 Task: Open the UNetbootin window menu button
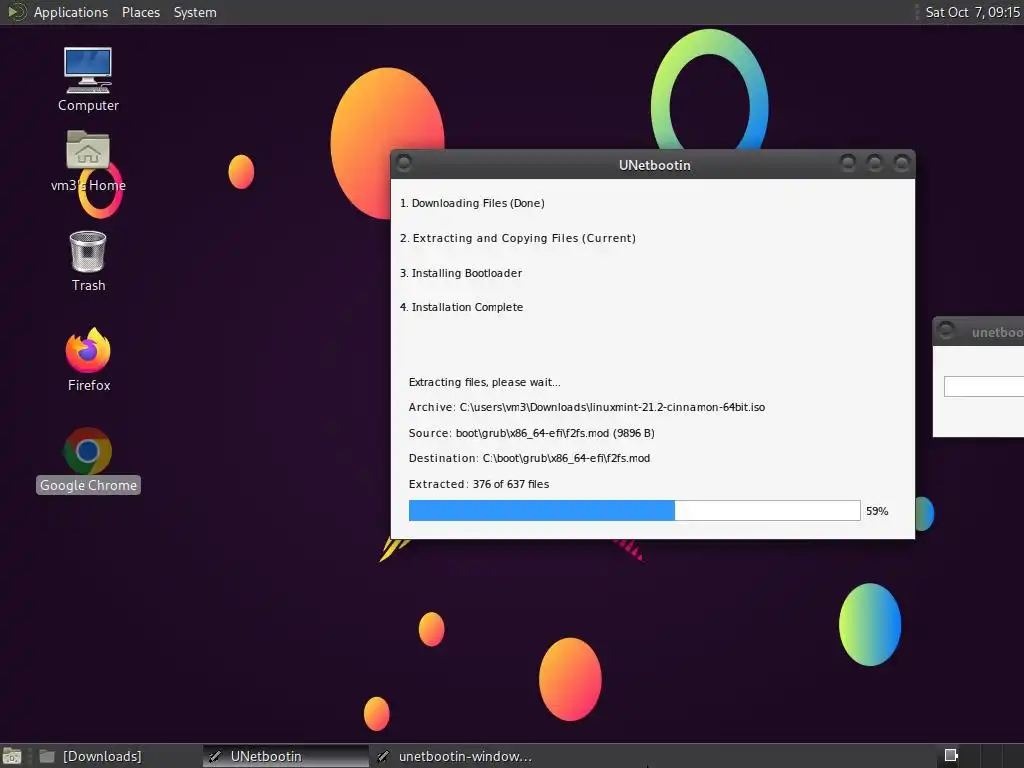click(x=404, y=163)
